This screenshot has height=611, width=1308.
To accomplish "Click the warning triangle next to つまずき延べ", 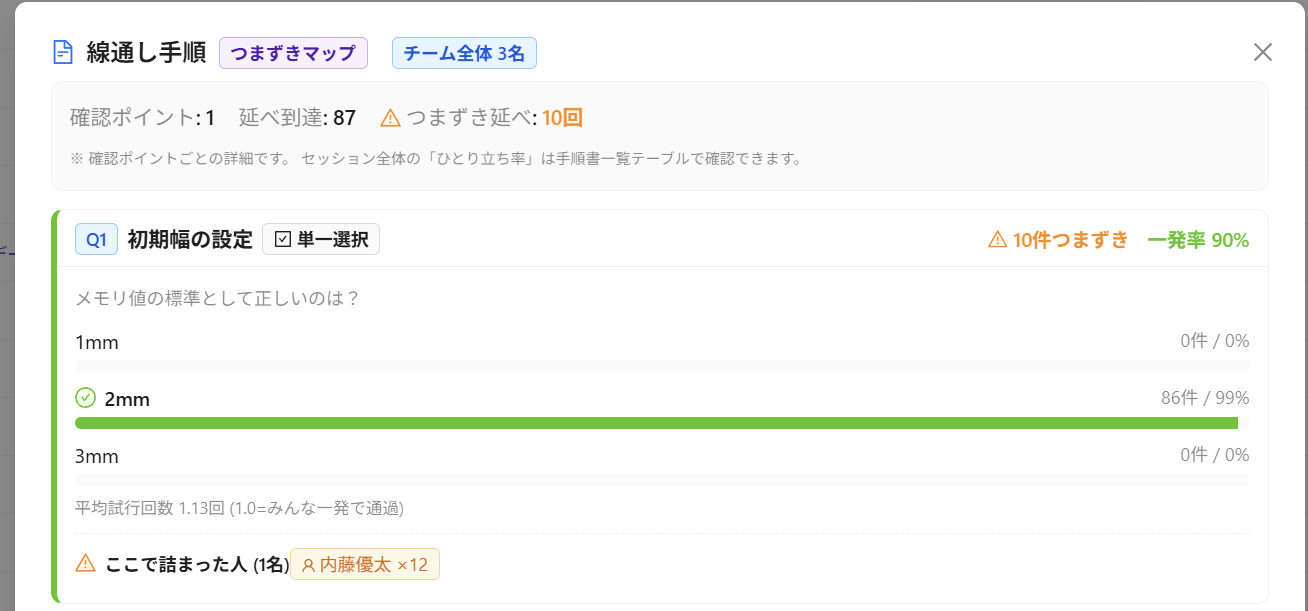I will coord(391,118).
